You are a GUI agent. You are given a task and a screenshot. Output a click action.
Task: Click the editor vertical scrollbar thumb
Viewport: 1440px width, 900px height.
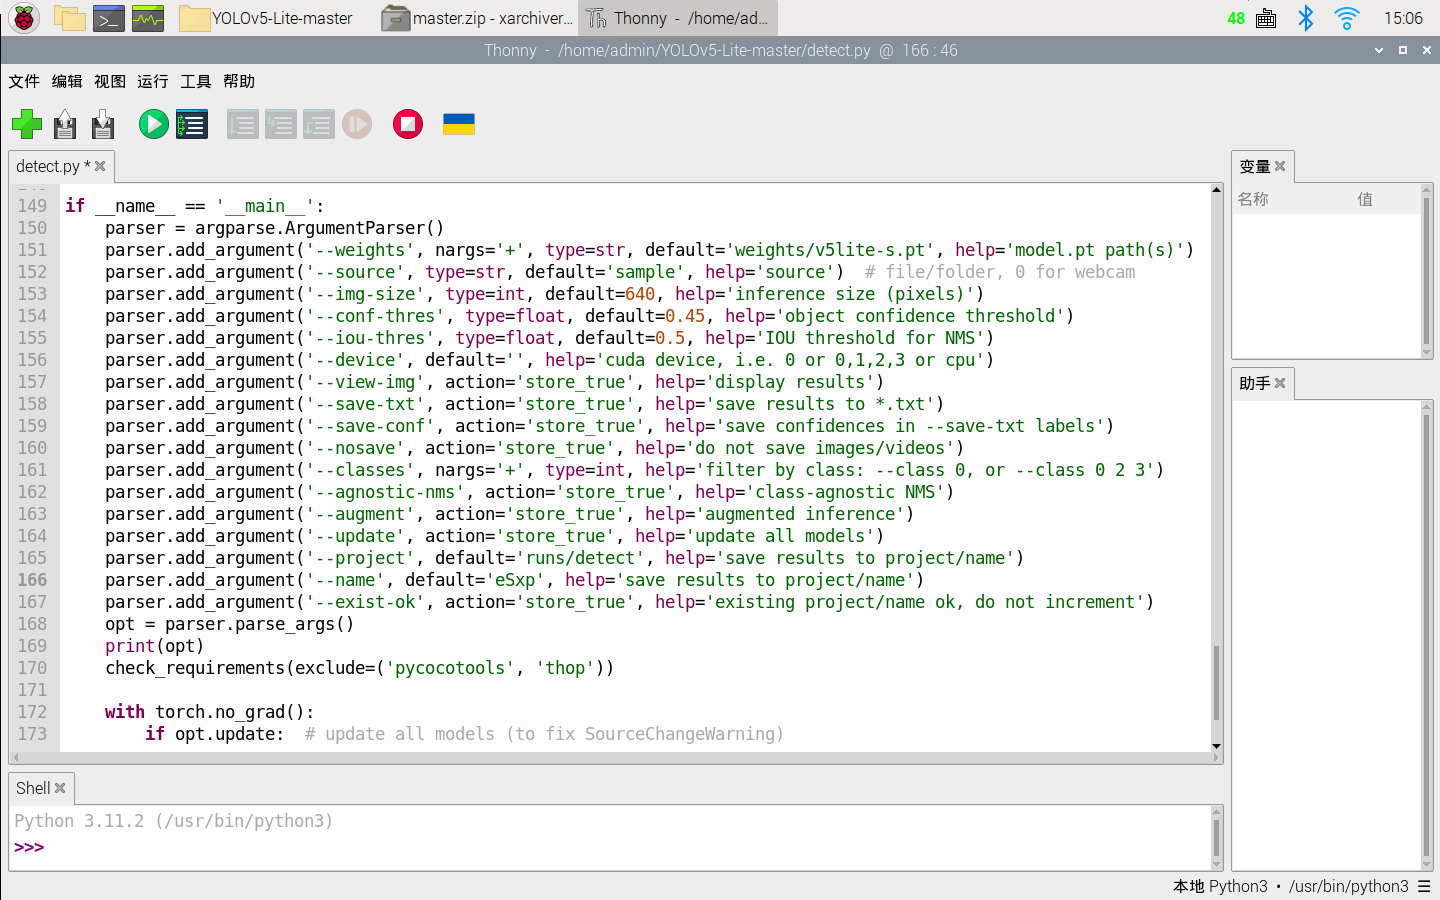1216,683
